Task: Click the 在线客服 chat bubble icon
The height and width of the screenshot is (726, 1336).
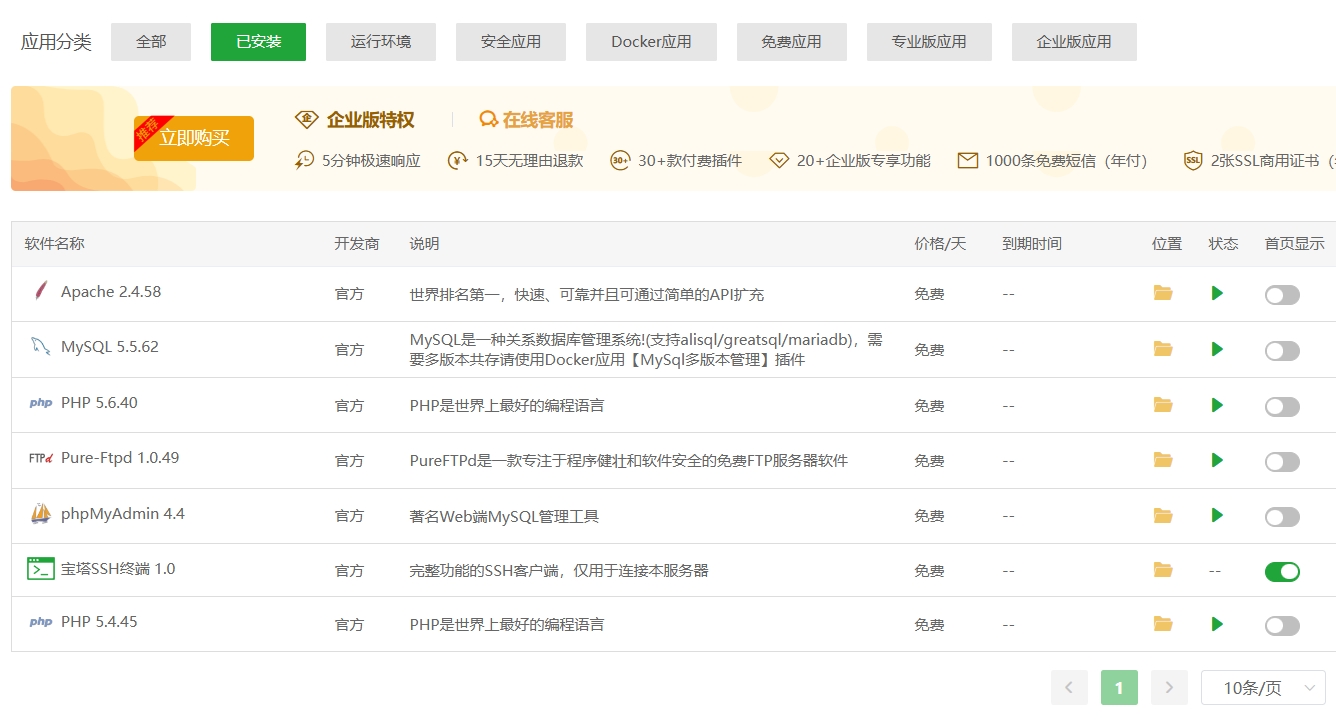Action: (x=488, y=120)
